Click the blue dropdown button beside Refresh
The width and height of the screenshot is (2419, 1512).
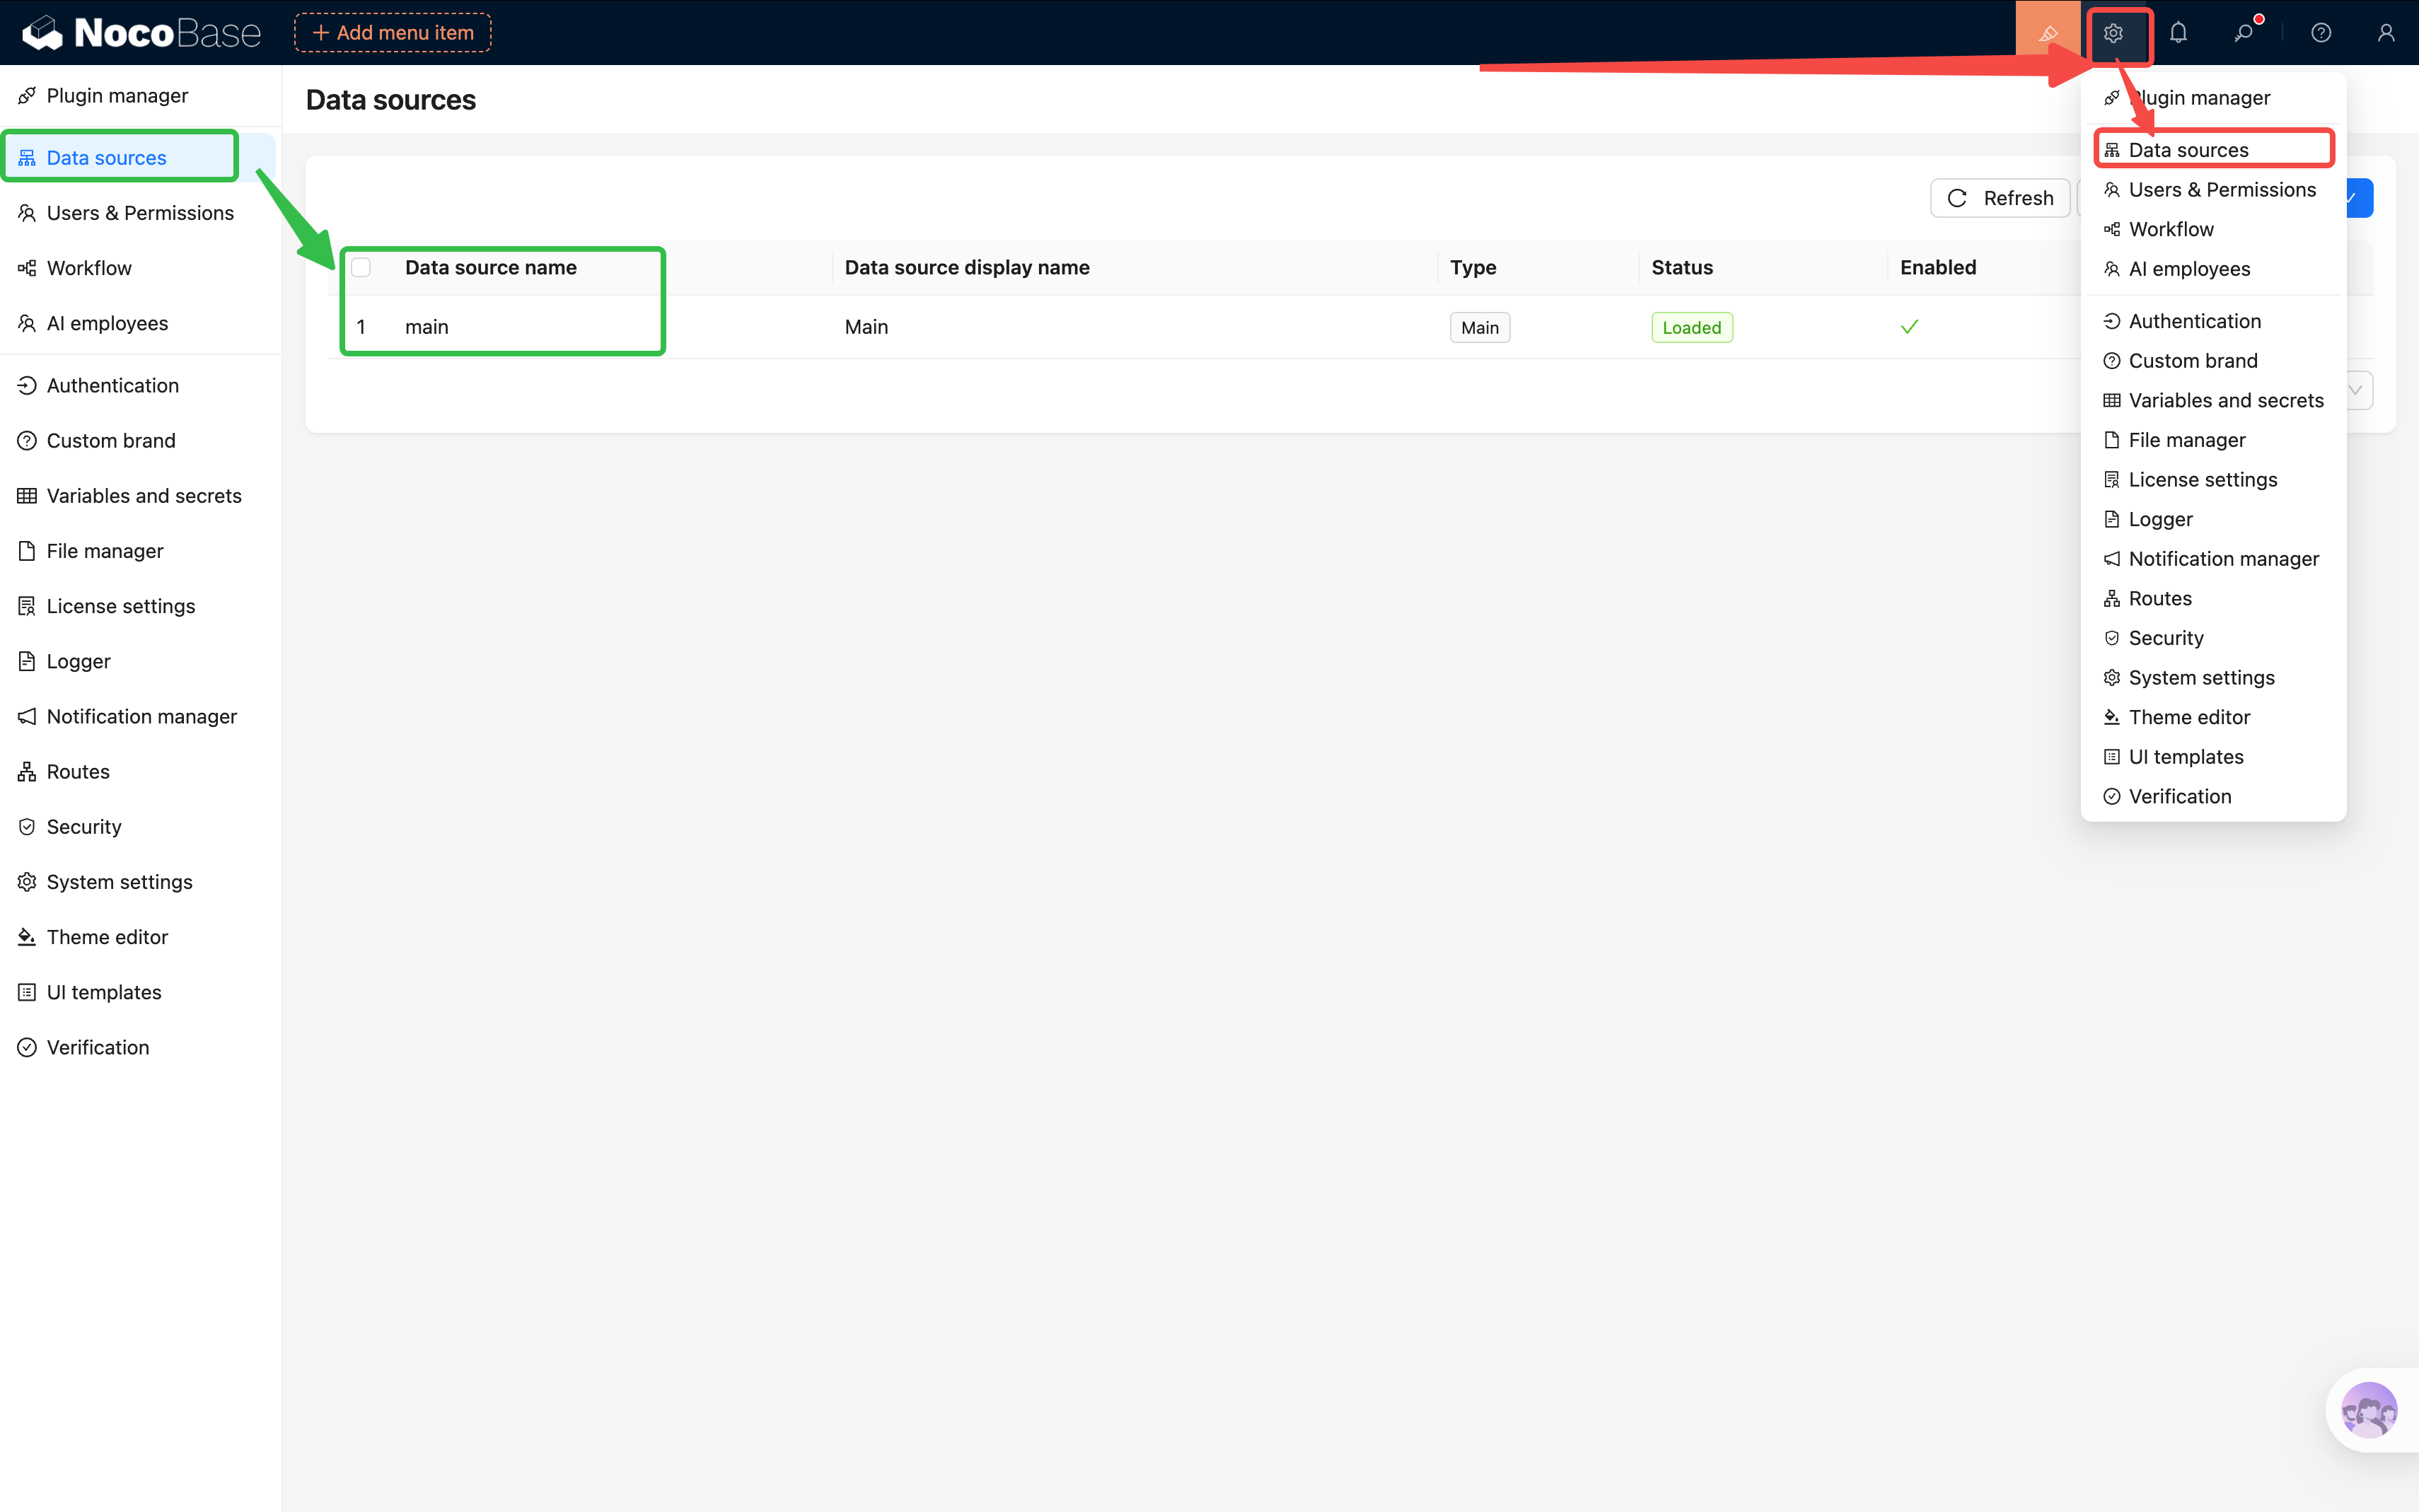2359,198
